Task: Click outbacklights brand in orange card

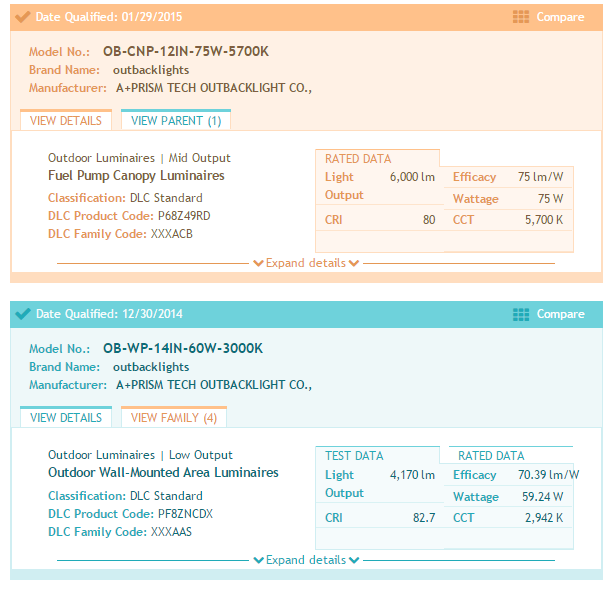Action: click(151, 70)
